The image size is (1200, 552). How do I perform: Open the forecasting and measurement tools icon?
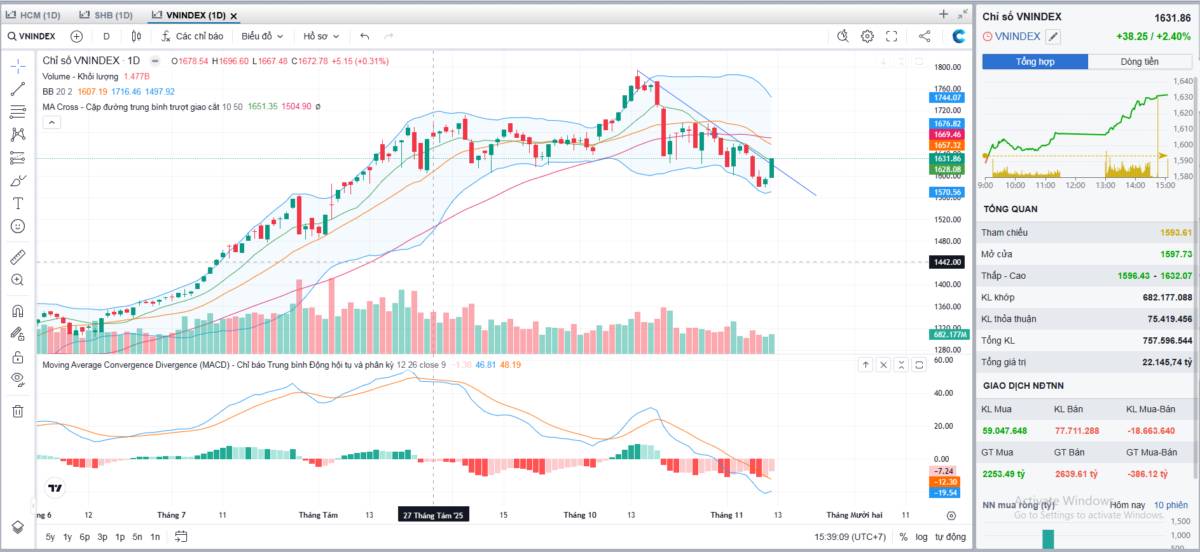(x=17, y=157)
